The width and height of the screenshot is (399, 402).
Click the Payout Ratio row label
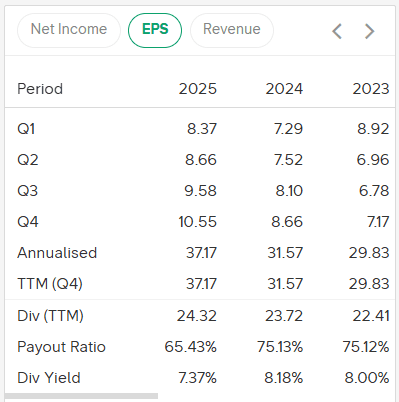[x=61, y=347]
